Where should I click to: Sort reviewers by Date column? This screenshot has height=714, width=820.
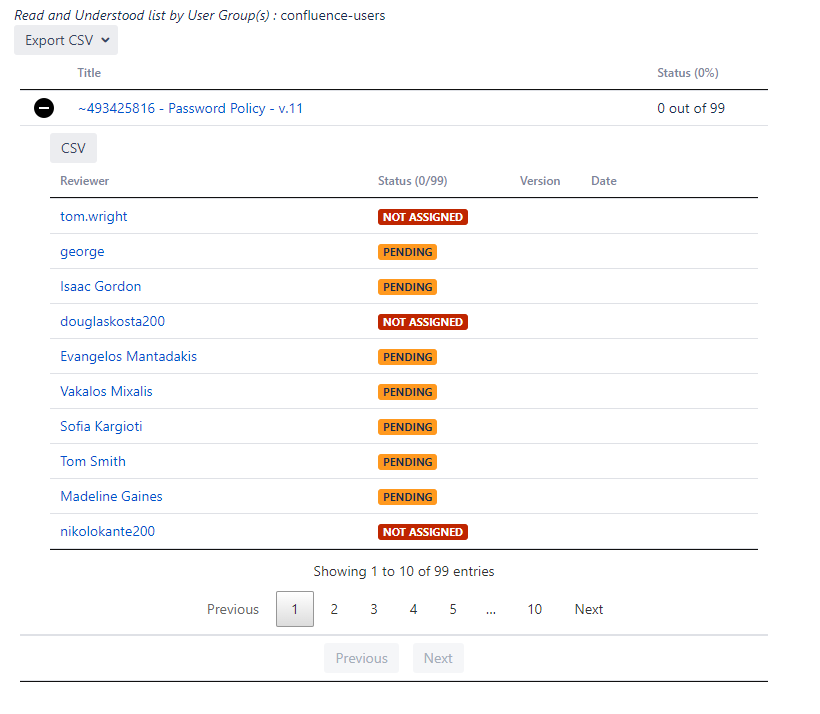click(x=604, y=181)
